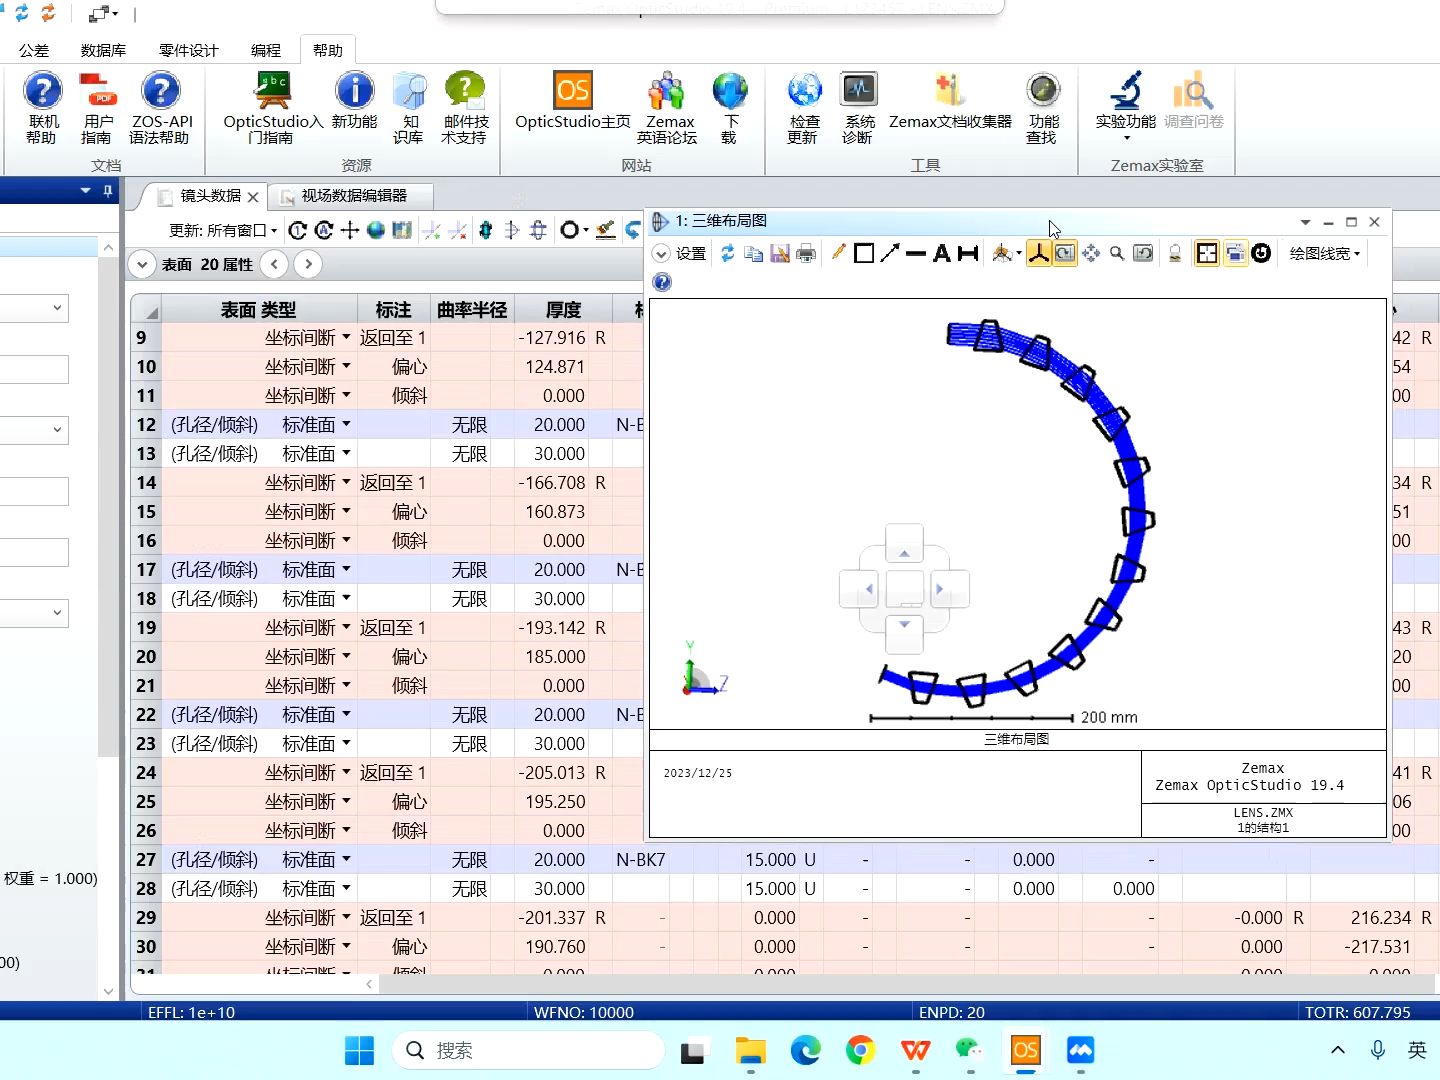Expand 更新: 所有窗口 update dropdown
Image resolution: width=1440 pixels, height=1080 pixels.
(x=224, y=230)
